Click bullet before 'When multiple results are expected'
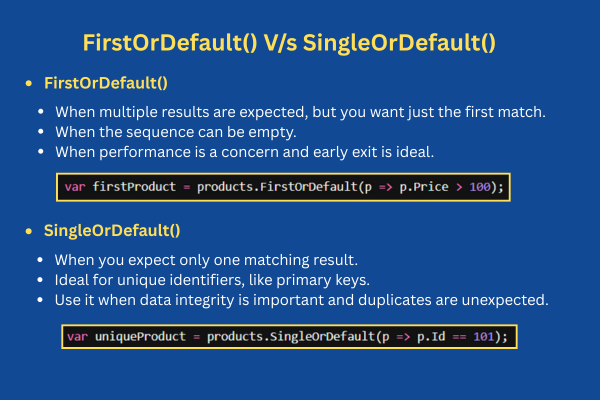The width and height of the screenshot is (600, 400). (41, 112)
